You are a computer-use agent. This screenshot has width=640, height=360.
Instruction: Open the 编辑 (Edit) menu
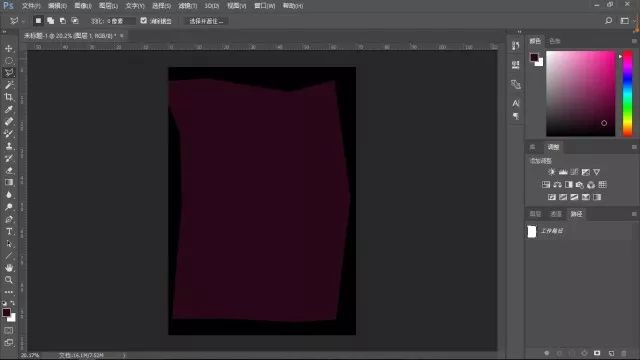tap(57, 6)
